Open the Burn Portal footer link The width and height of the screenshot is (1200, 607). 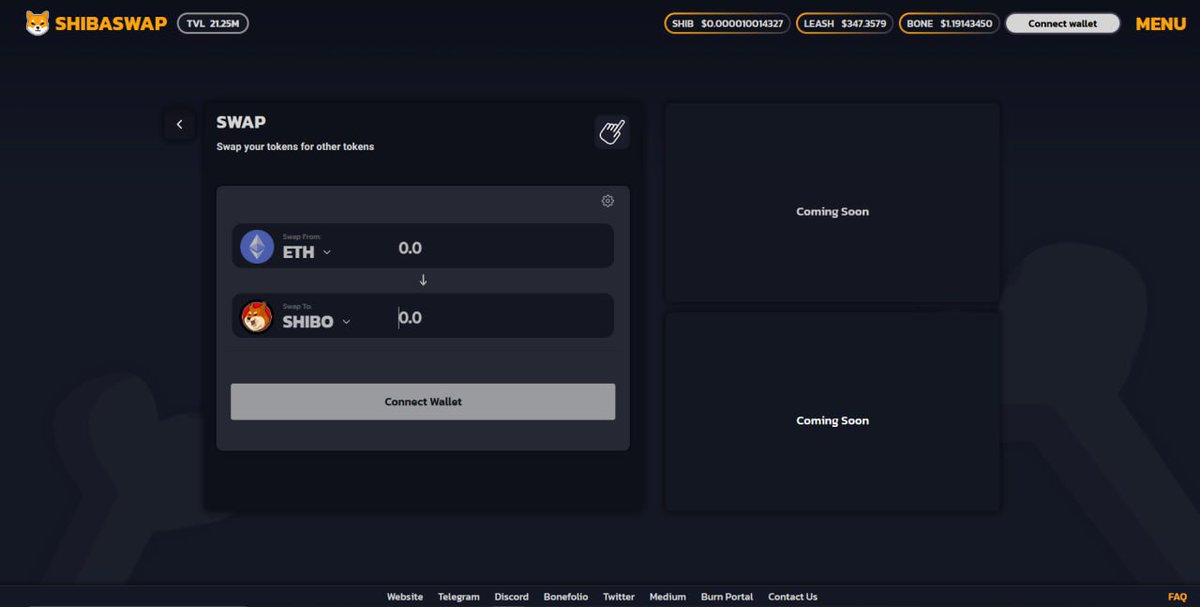click(727, 597)
